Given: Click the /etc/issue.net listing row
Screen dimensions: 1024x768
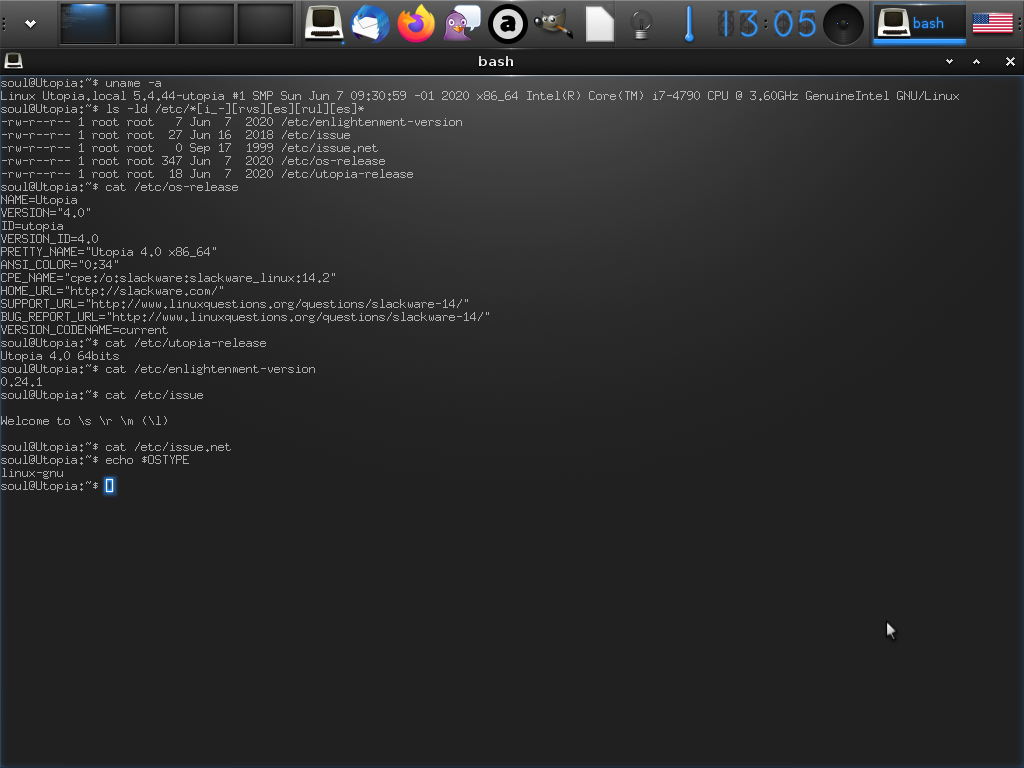Looking at the screenshot, I should pyautogui.click(x=189, y=148).
